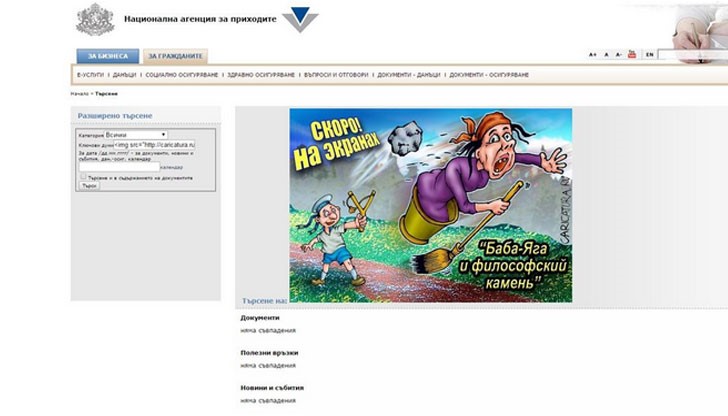
Task: Open the ЗА БИЗНЕСА tab
Action: click(107, 56)
